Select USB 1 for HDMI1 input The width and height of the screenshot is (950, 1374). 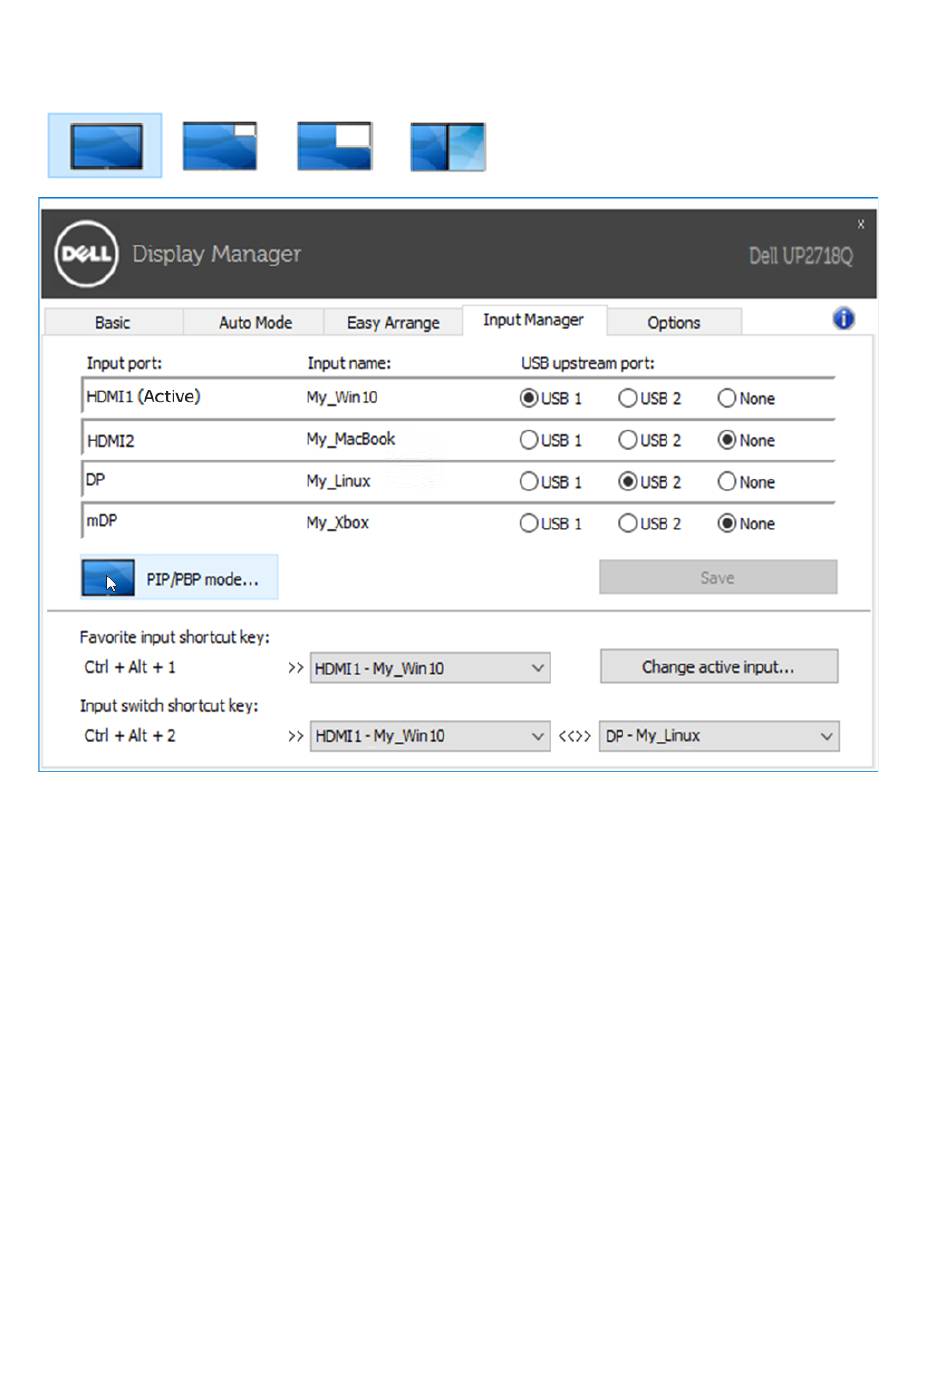[529, 398]
